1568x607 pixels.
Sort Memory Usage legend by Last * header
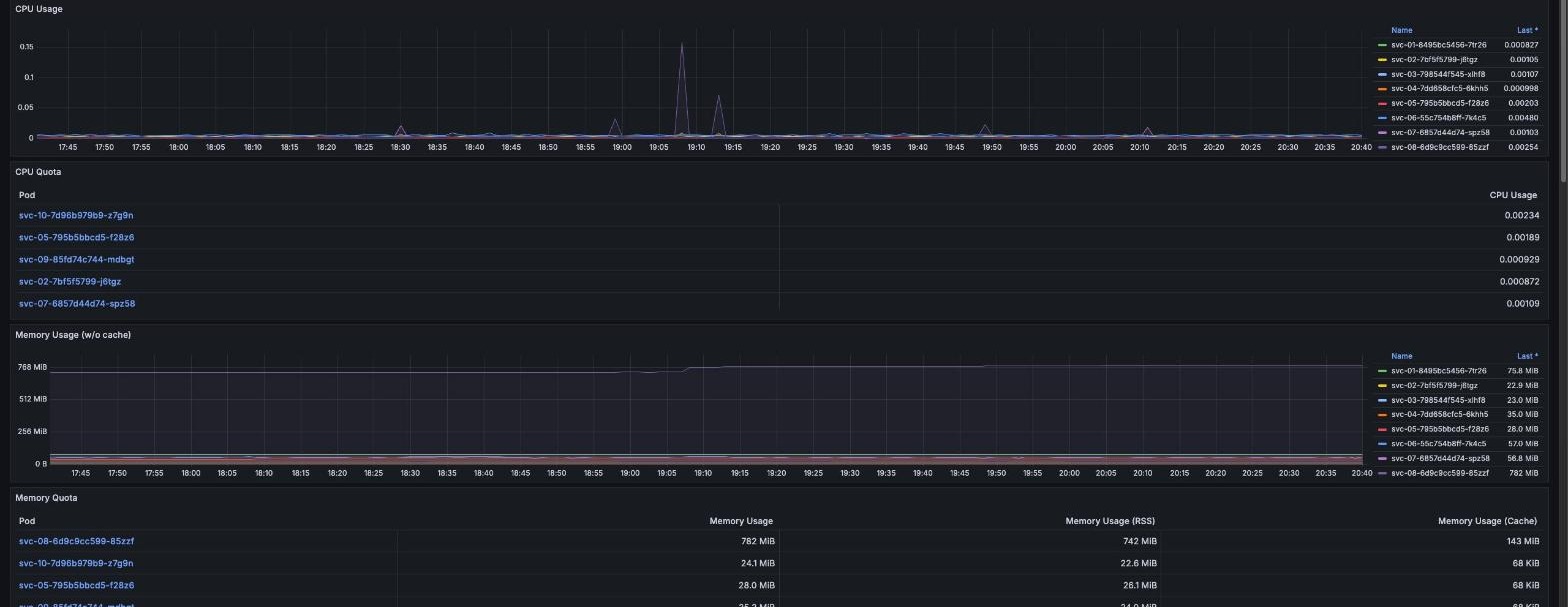coord(1527,356)
